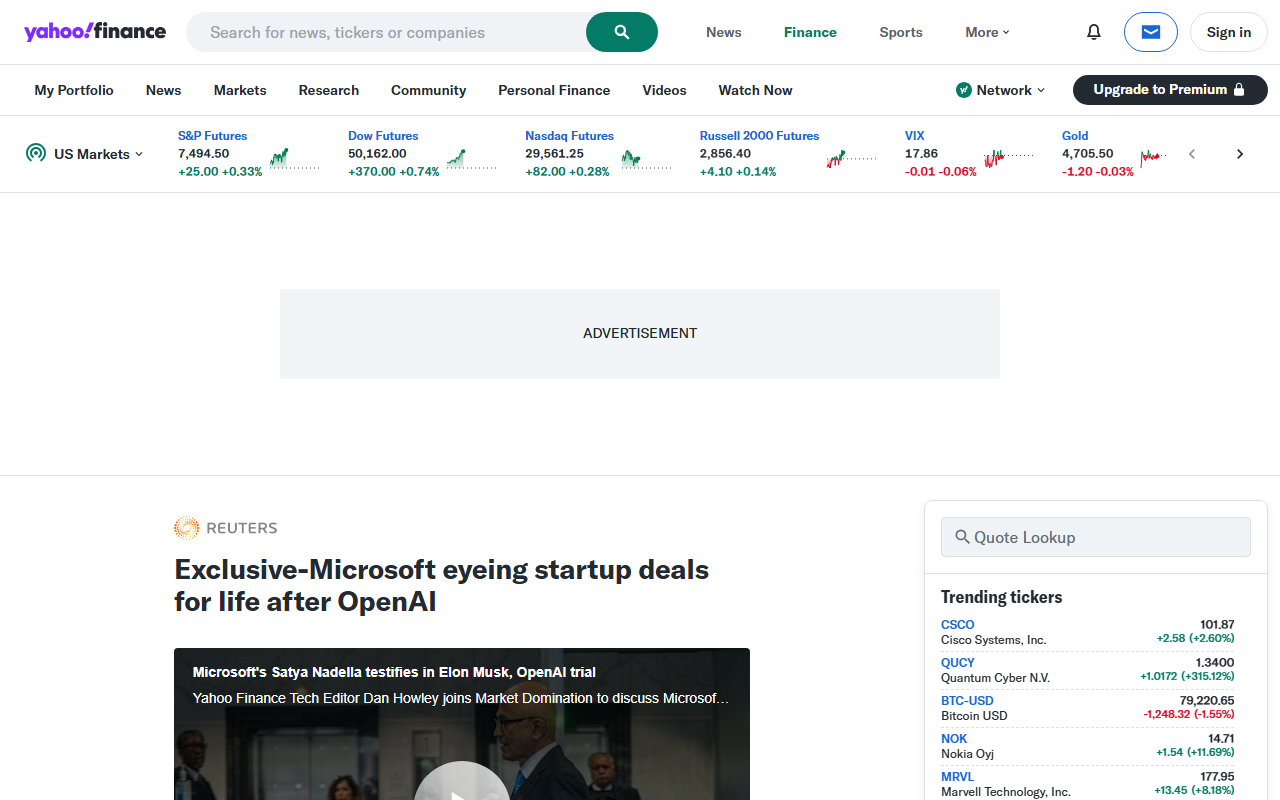Open the Personal Finance tab
This screenshot has width=1280, height=800.
[x=554, y=90]
